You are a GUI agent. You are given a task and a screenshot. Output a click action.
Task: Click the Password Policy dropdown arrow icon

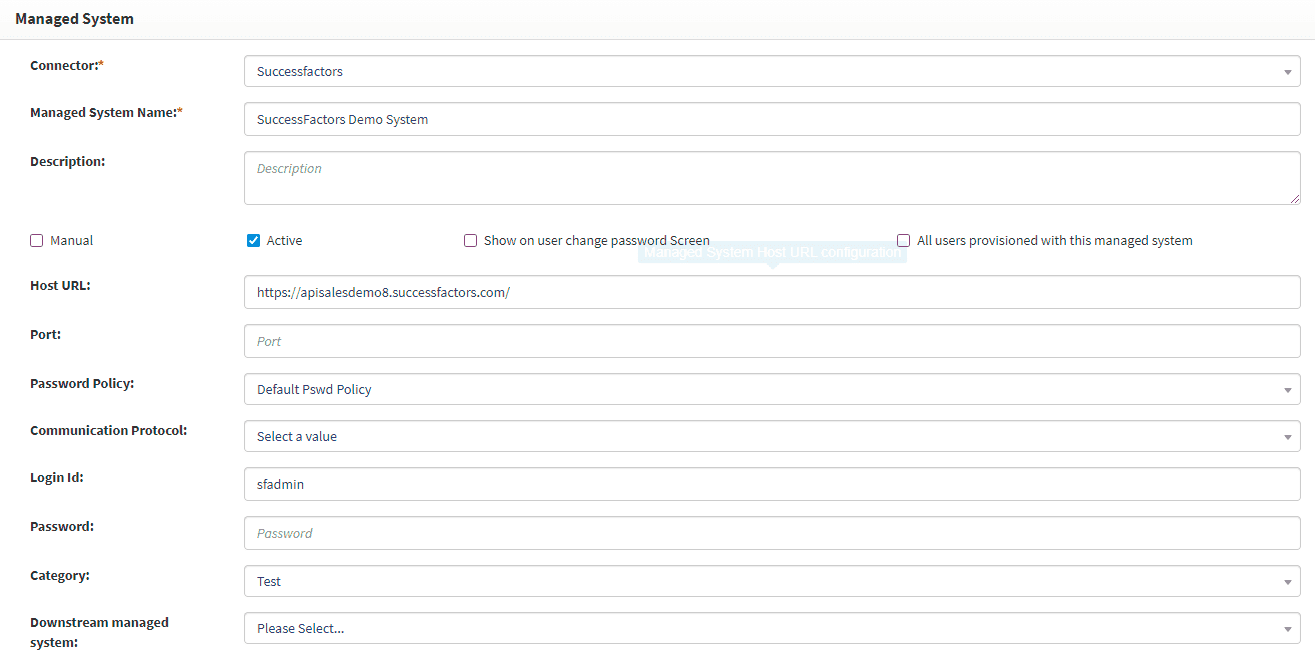click(x=1287, y=390)
